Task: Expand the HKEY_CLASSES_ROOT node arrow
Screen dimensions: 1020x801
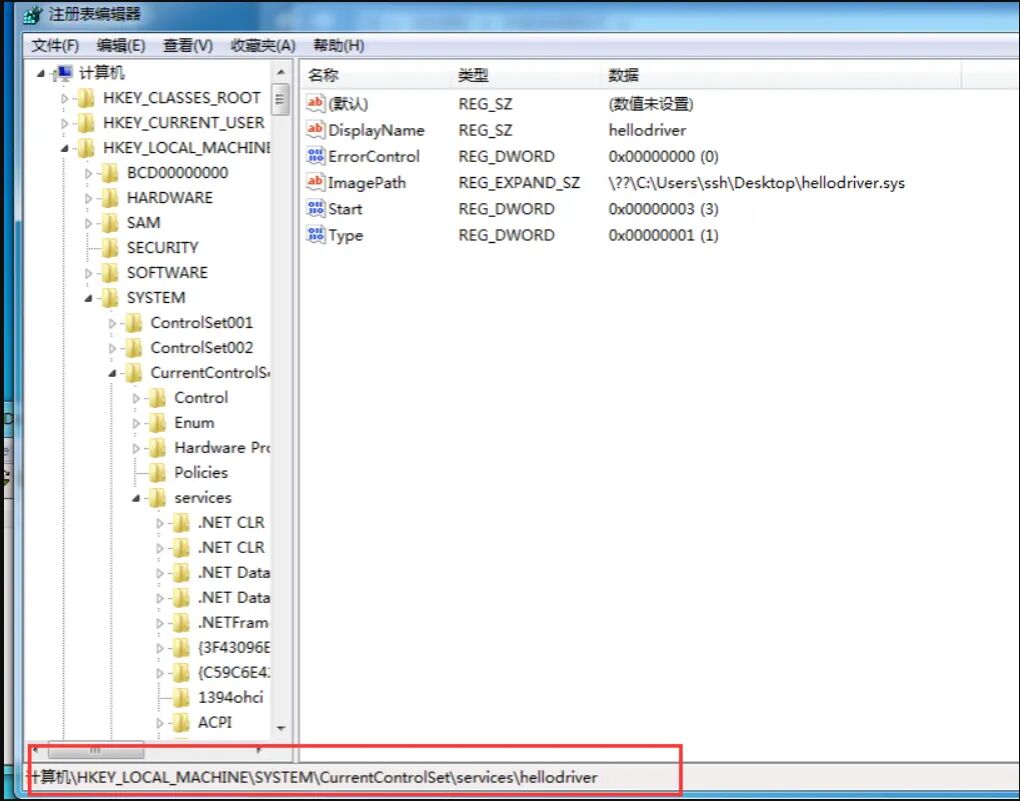Action: [64, 99]
